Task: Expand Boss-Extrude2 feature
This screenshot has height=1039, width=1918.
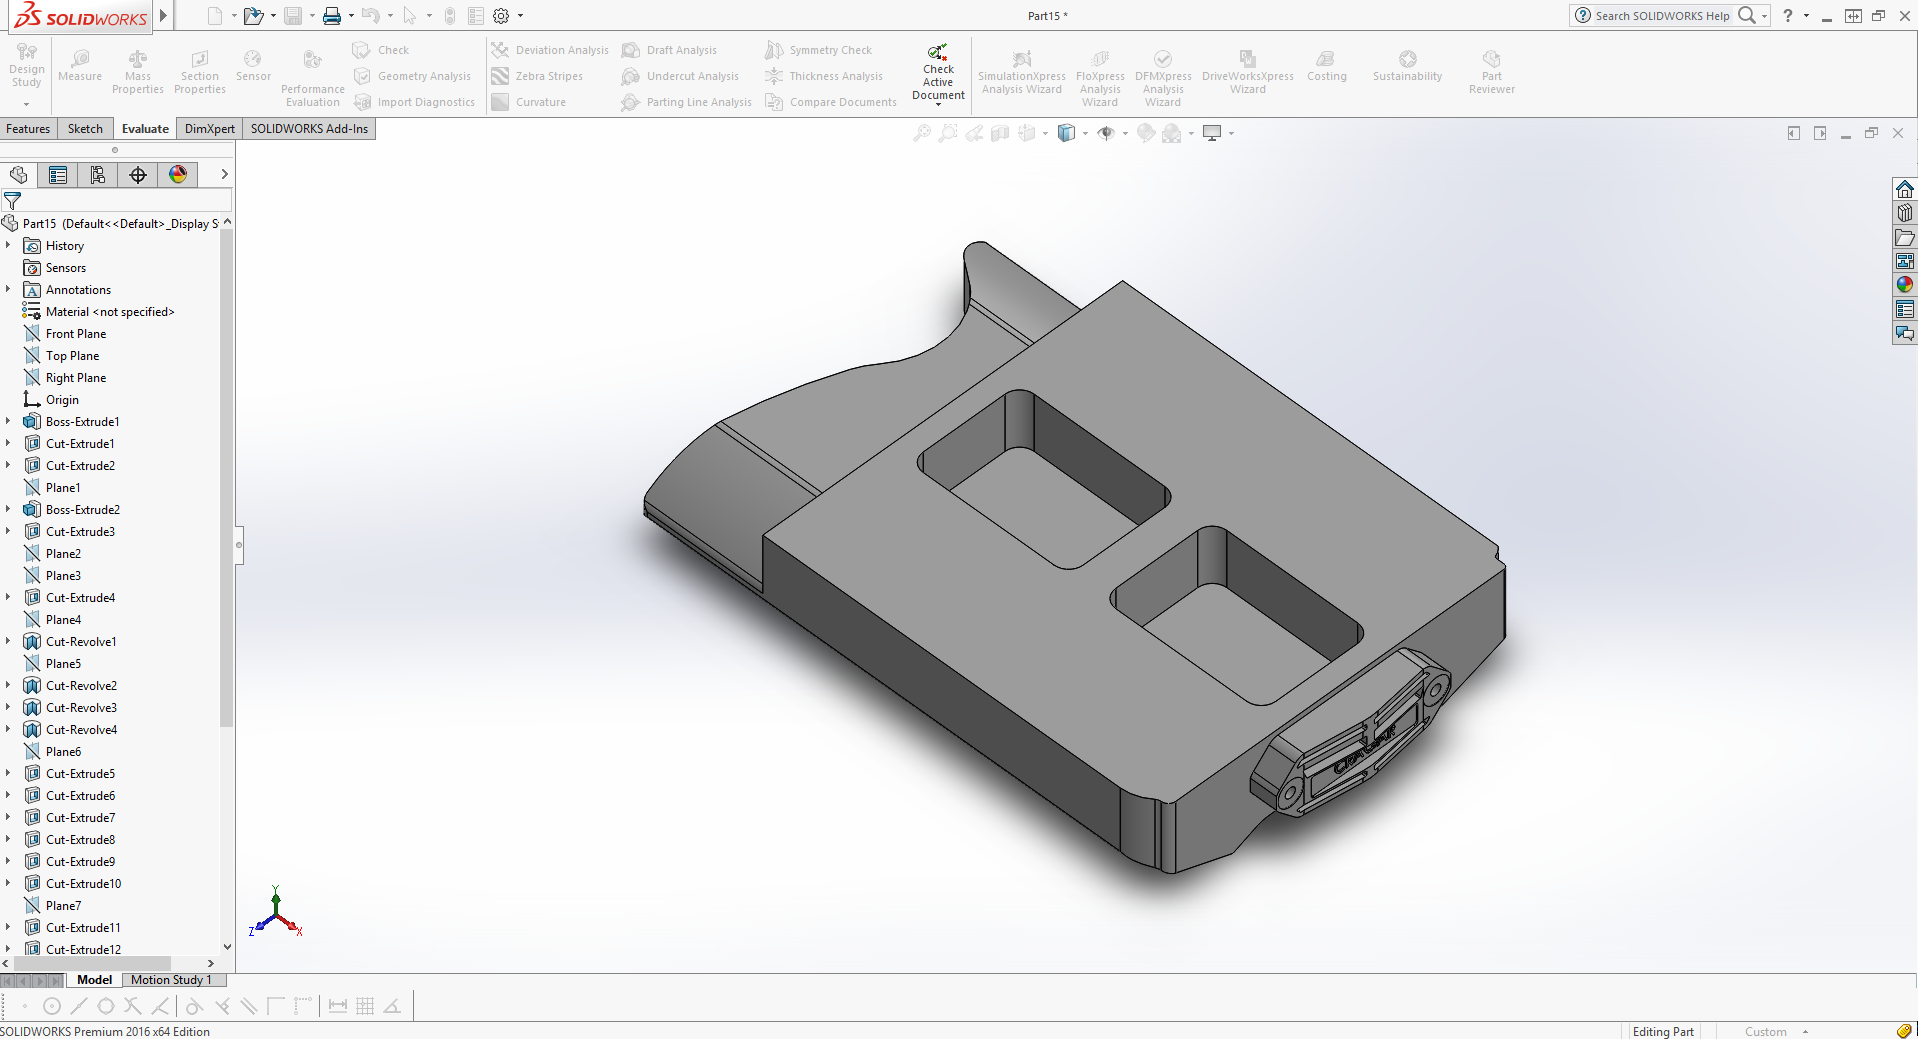Action: [8, 510]
